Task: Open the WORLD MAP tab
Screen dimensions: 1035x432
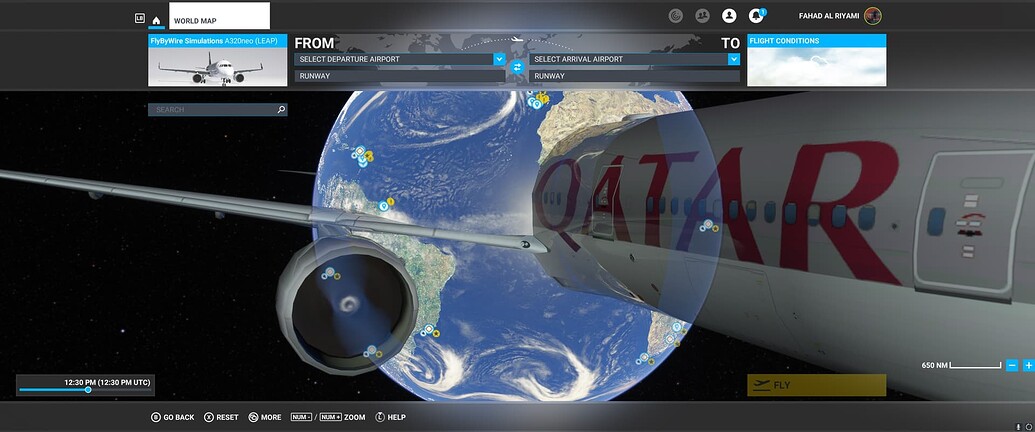Action: tap(219, 16)
